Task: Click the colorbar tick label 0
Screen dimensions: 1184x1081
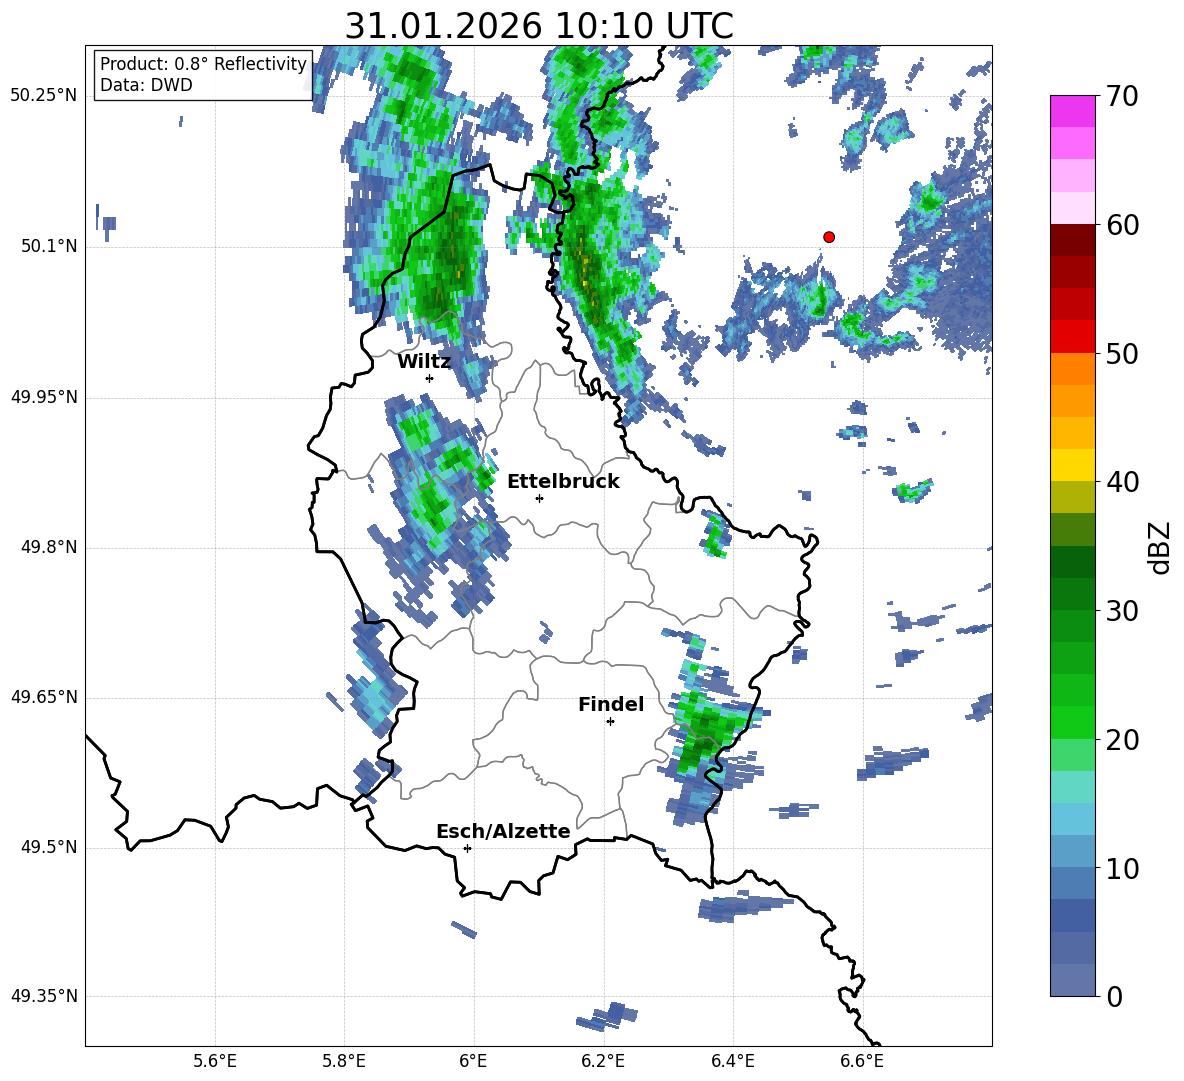Action: click(x=1113, y=997)
